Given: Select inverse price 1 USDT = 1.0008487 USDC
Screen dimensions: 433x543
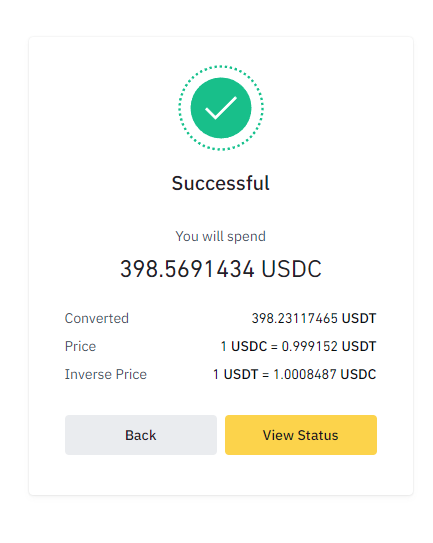Looking at the screenshot, I should (295, 374).
